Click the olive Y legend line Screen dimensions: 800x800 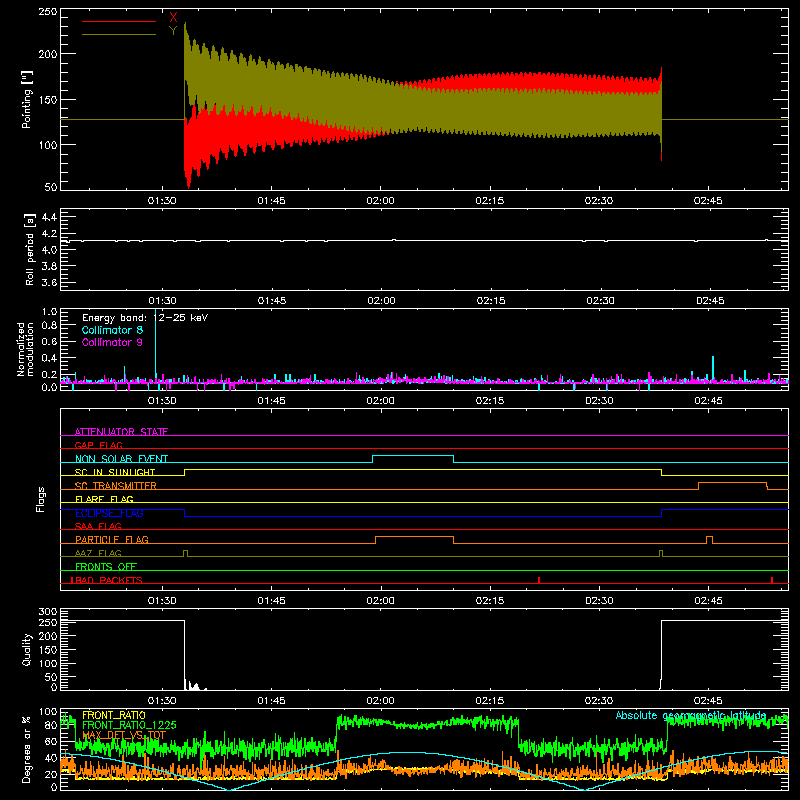pyautogui.click(x=119, y=34)
